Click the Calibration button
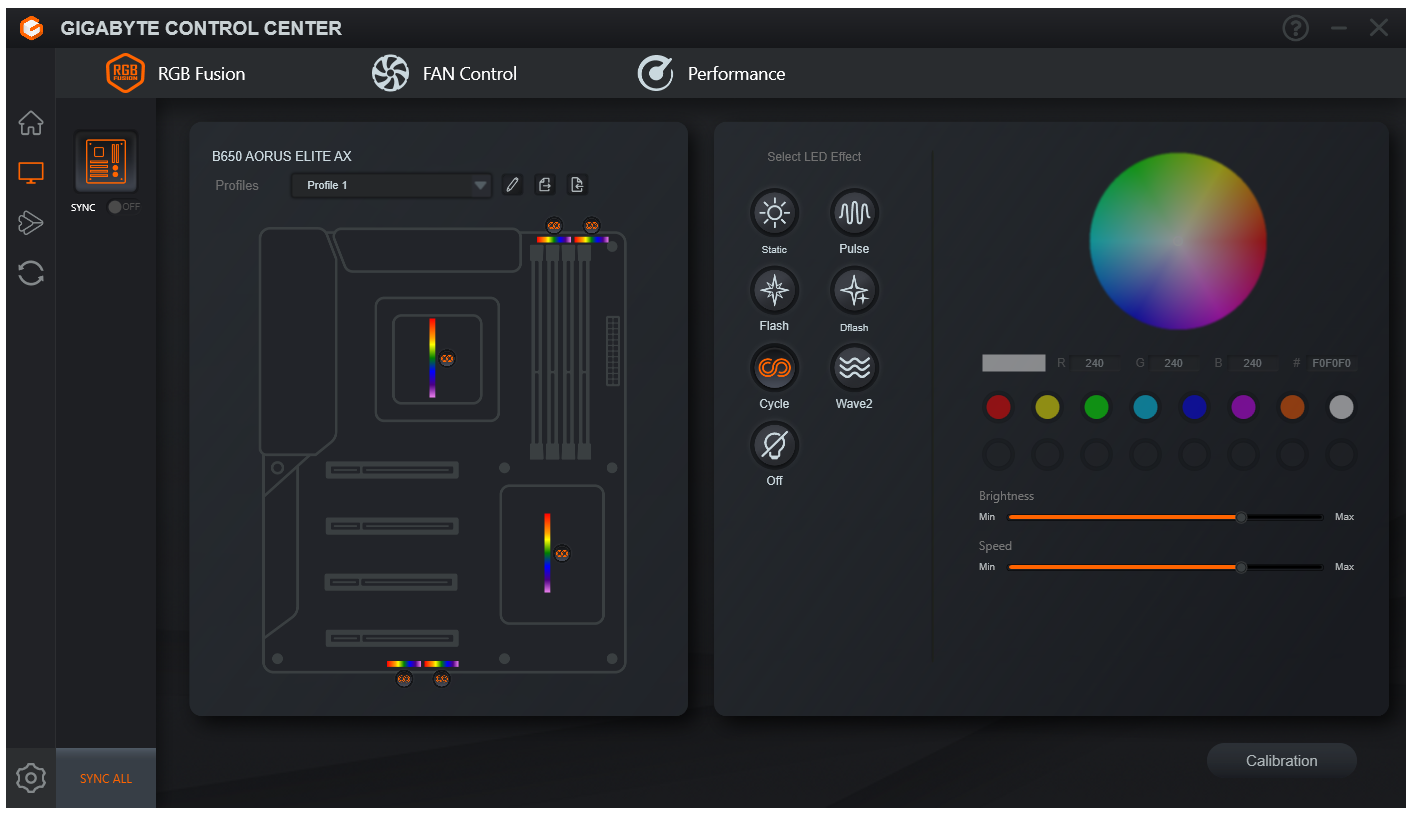 (1281, 761)
